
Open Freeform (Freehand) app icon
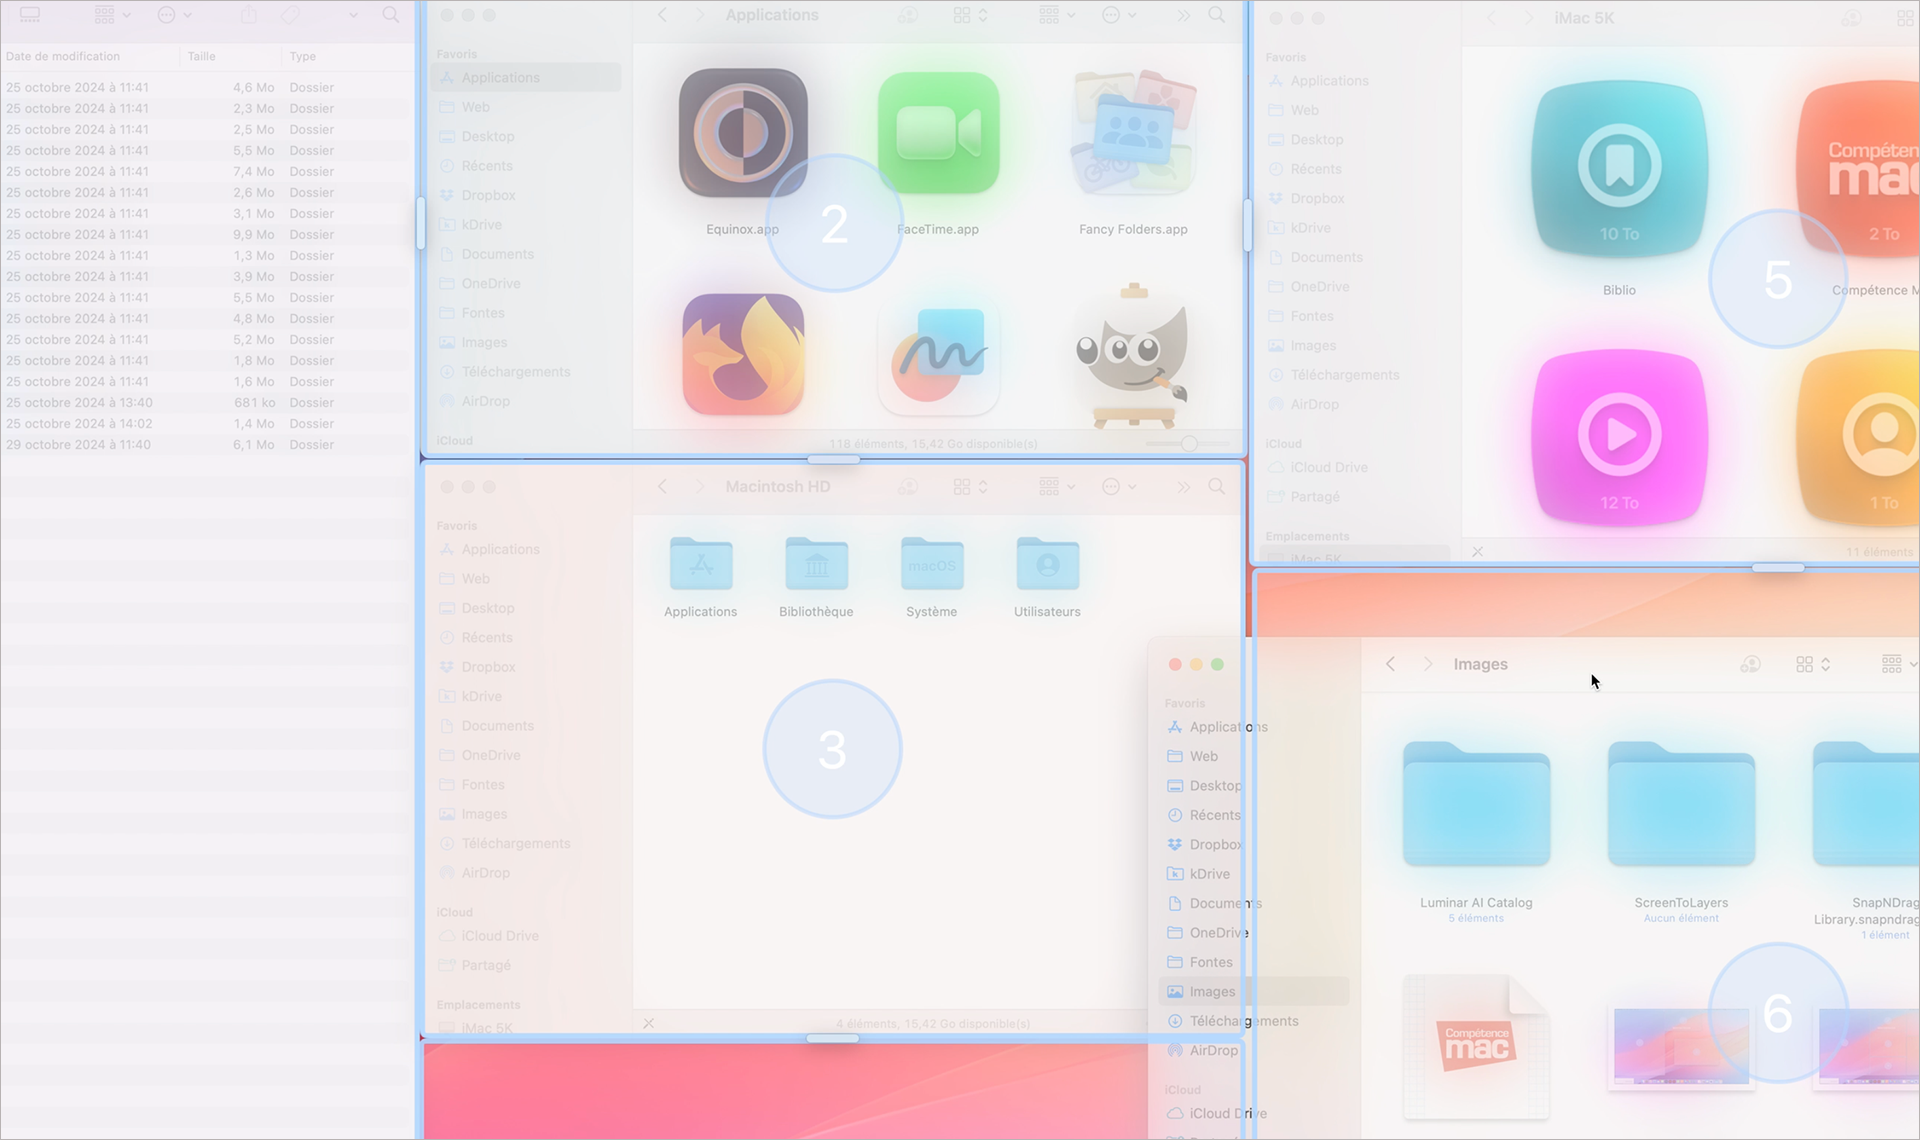(x=936, y=357)
